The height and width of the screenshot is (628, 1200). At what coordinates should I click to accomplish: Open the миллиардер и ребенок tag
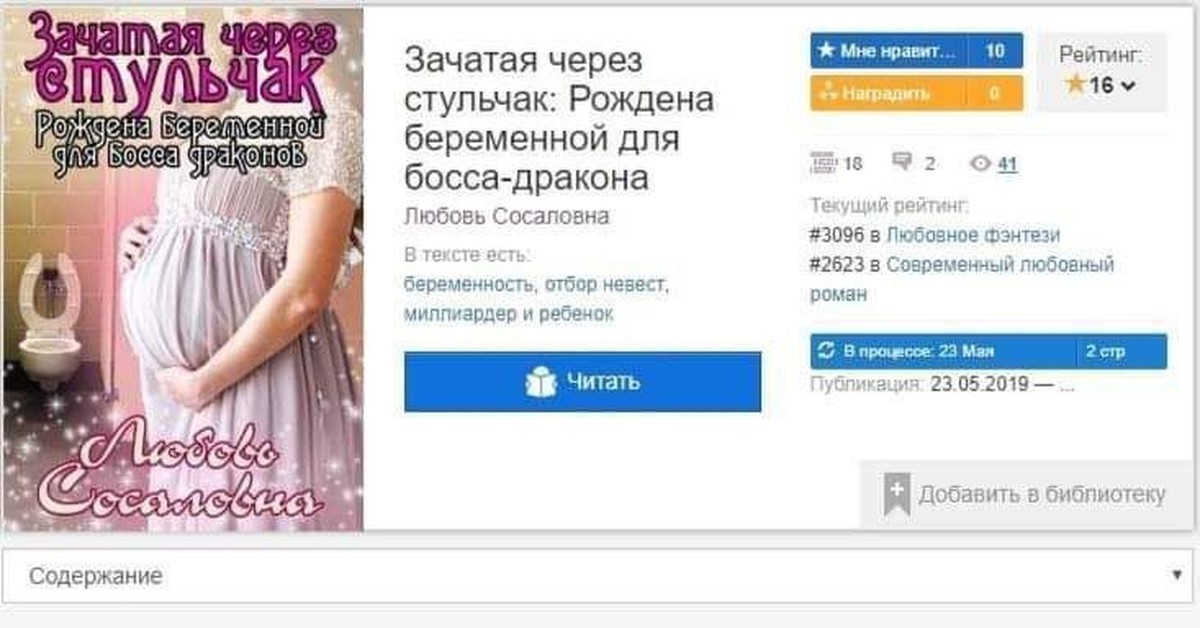pyautogui.click(x=509, y=314)
